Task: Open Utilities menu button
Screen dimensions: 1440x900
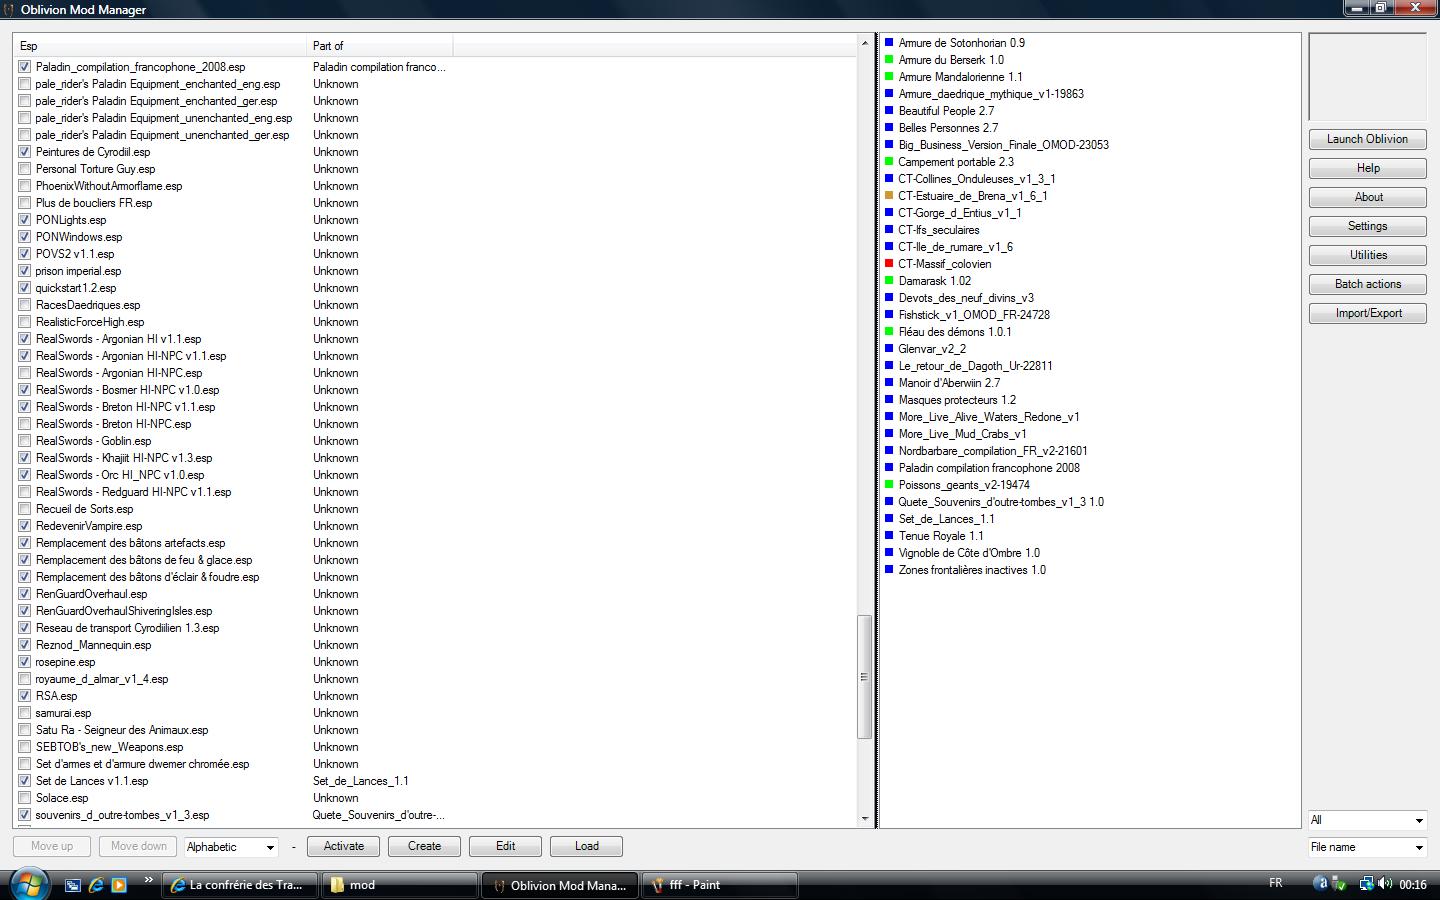Action: (x=1367, y=256)
